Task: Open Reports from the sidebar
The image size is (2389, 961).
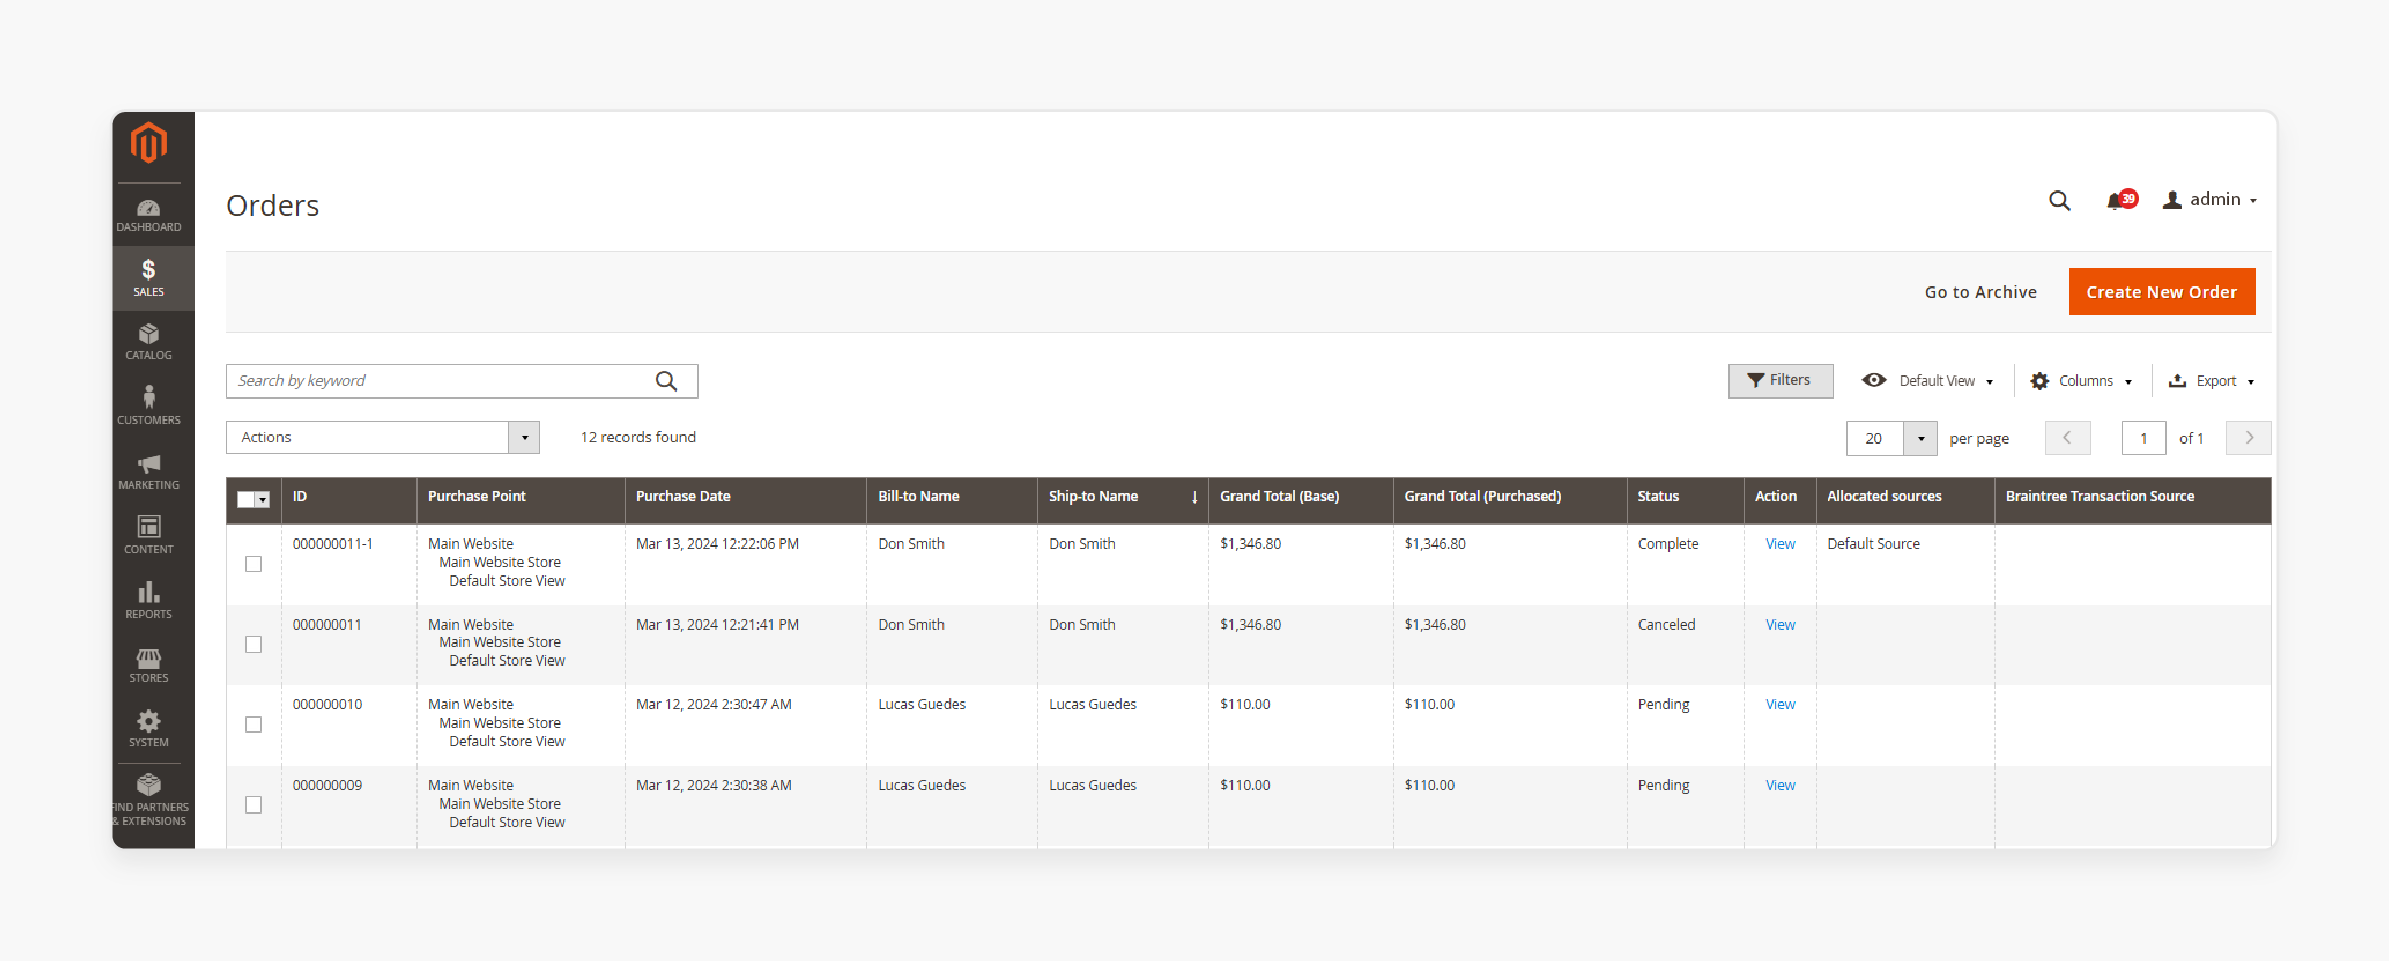Action: pos(148,600)
